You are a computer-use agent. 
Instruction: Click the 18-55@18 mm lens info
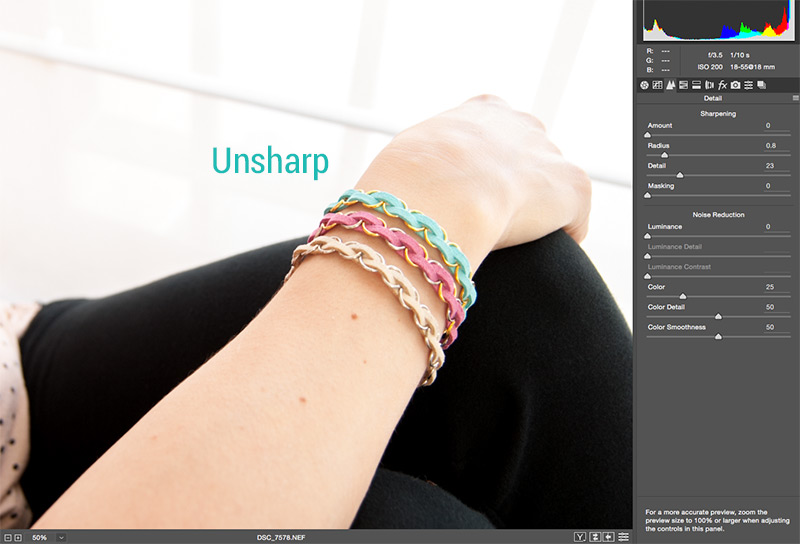[x=753, y=67]
